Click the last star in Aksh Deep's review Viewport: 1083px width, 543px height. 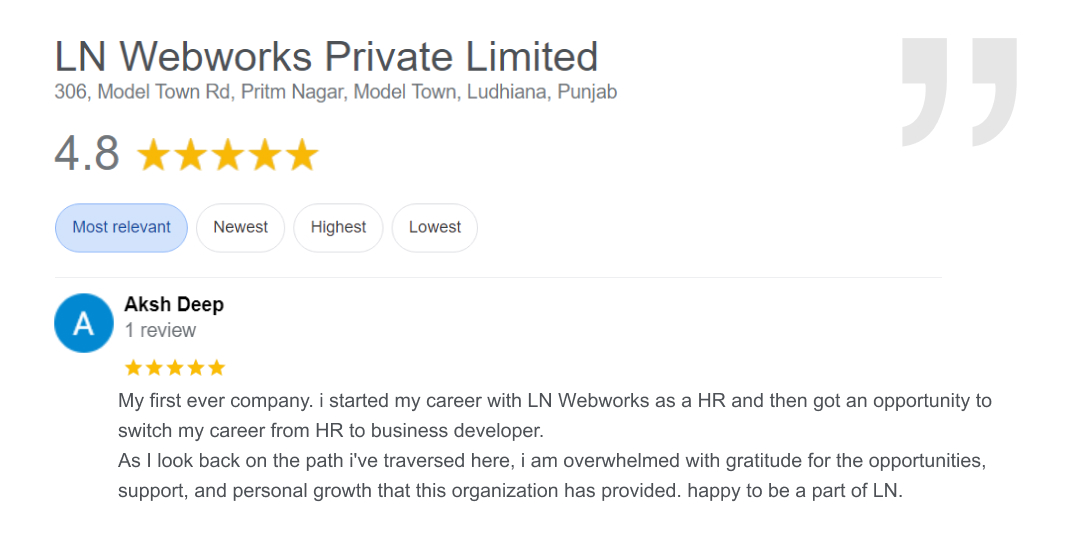pyautogui.click(x=217, y=367)
